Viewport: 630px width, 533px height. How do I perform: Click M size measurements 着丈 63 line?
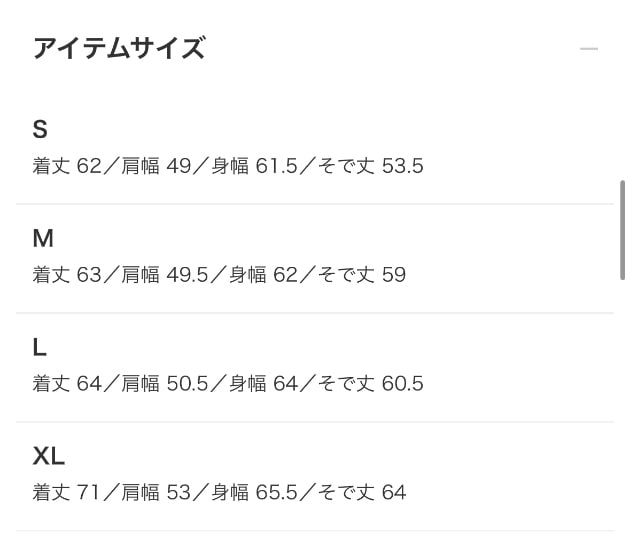219,275
